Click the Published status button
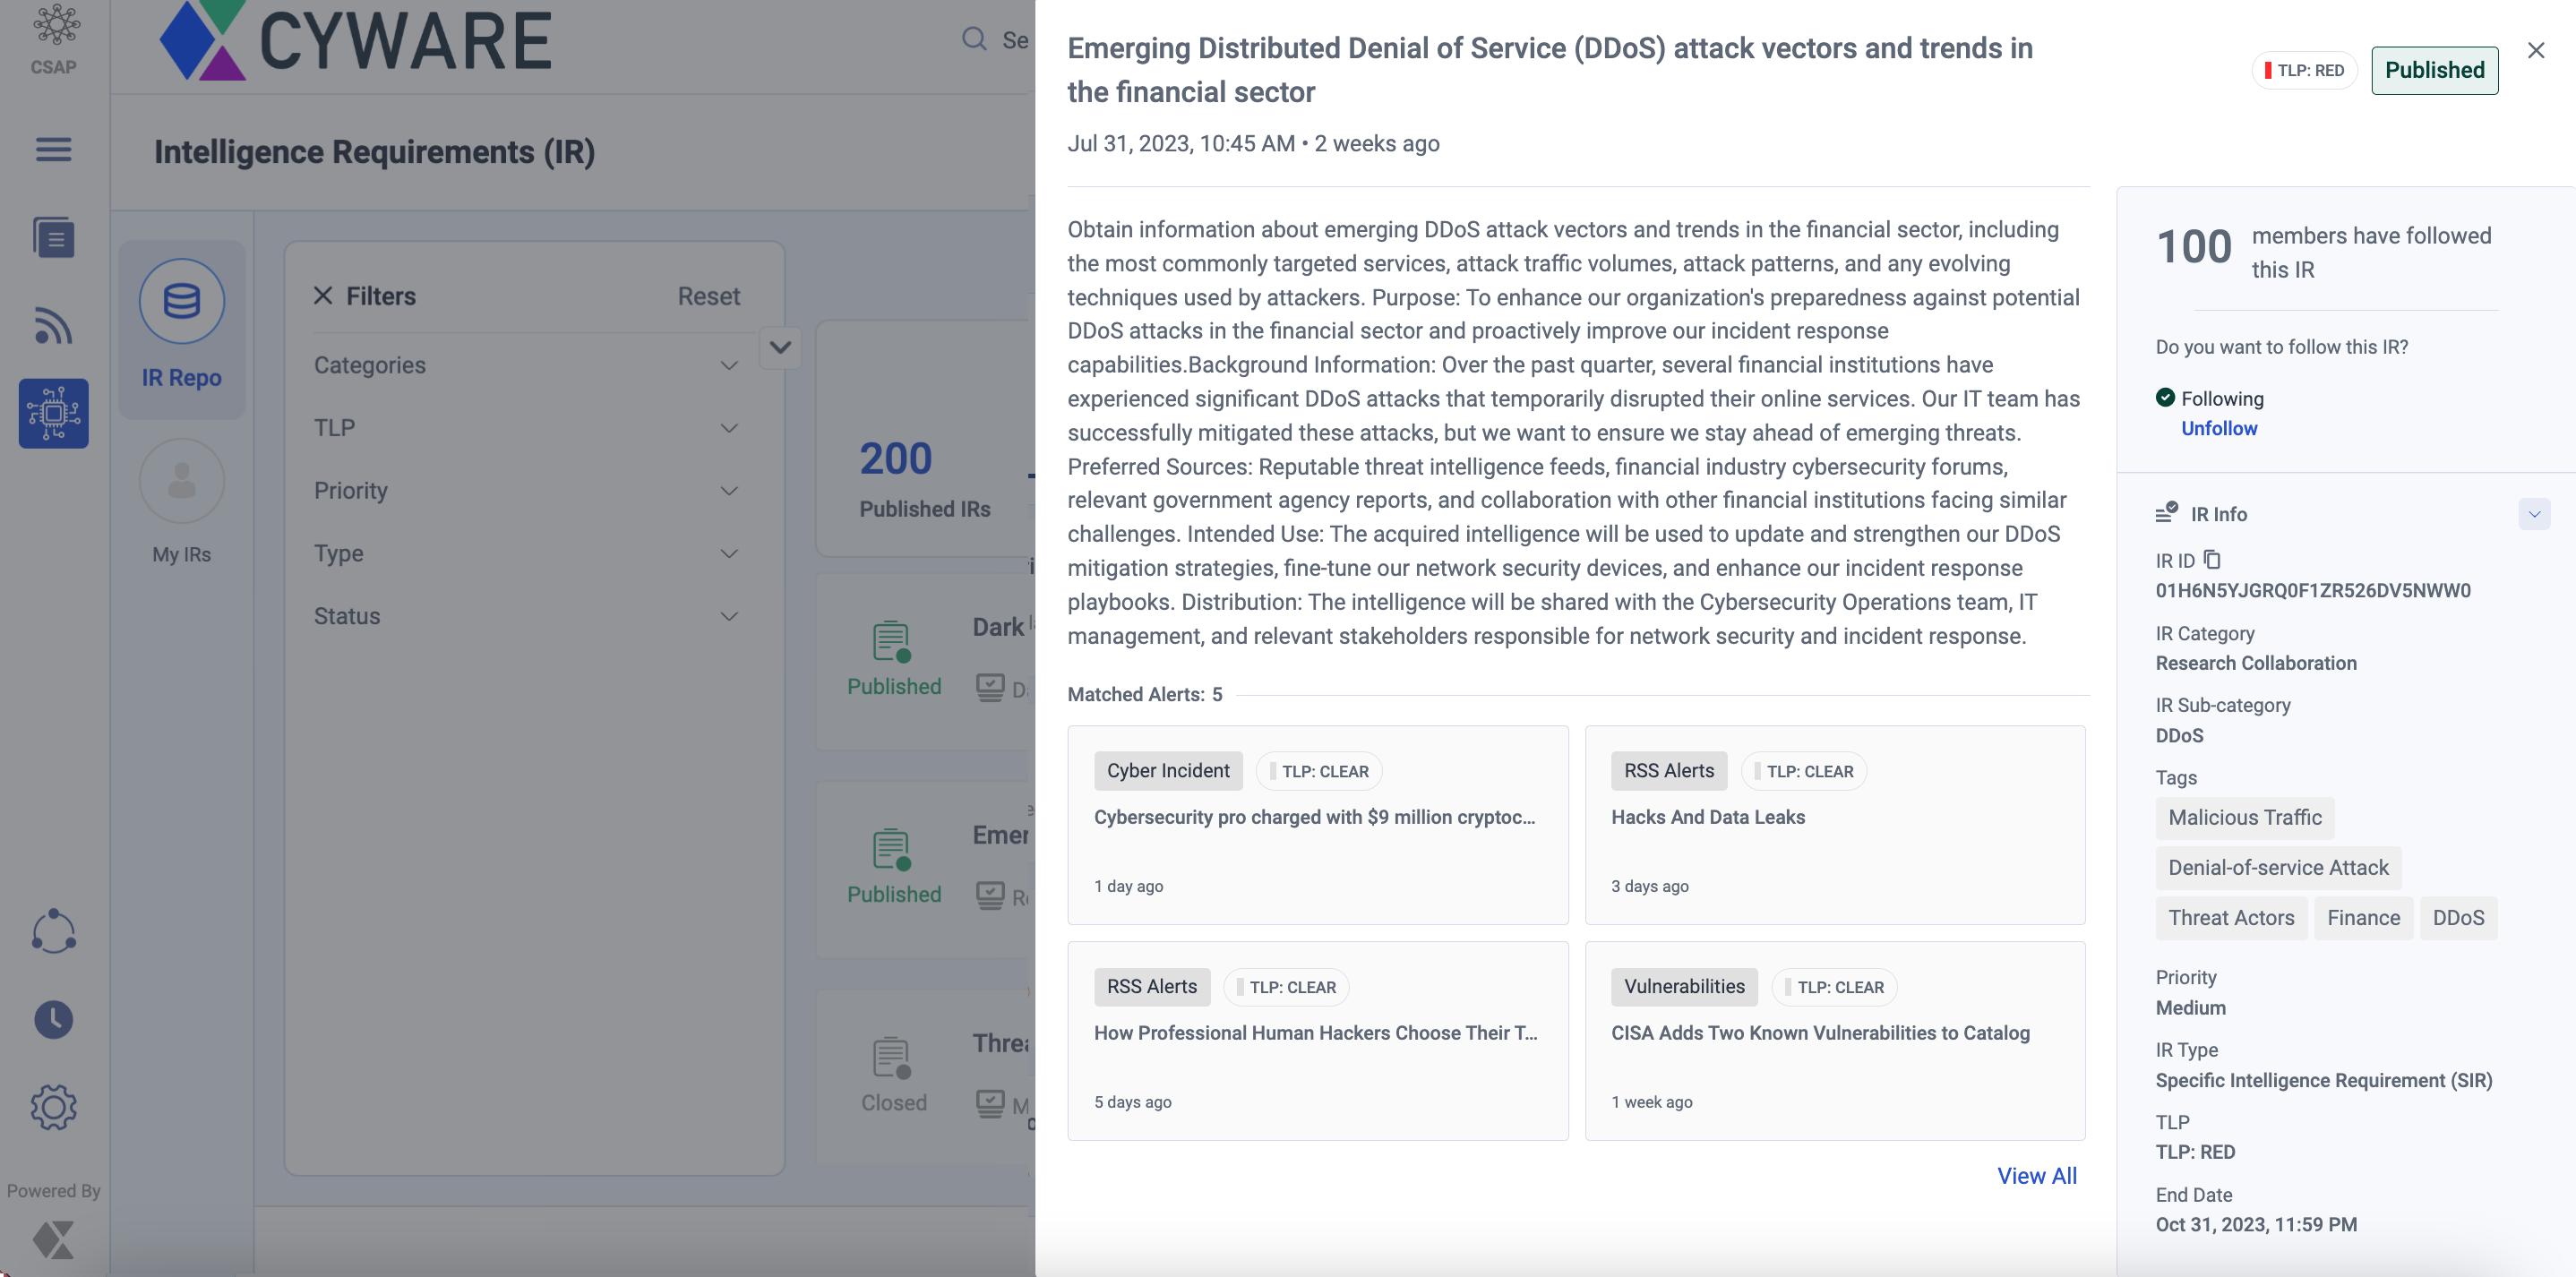 click(x=2435, y=70)
